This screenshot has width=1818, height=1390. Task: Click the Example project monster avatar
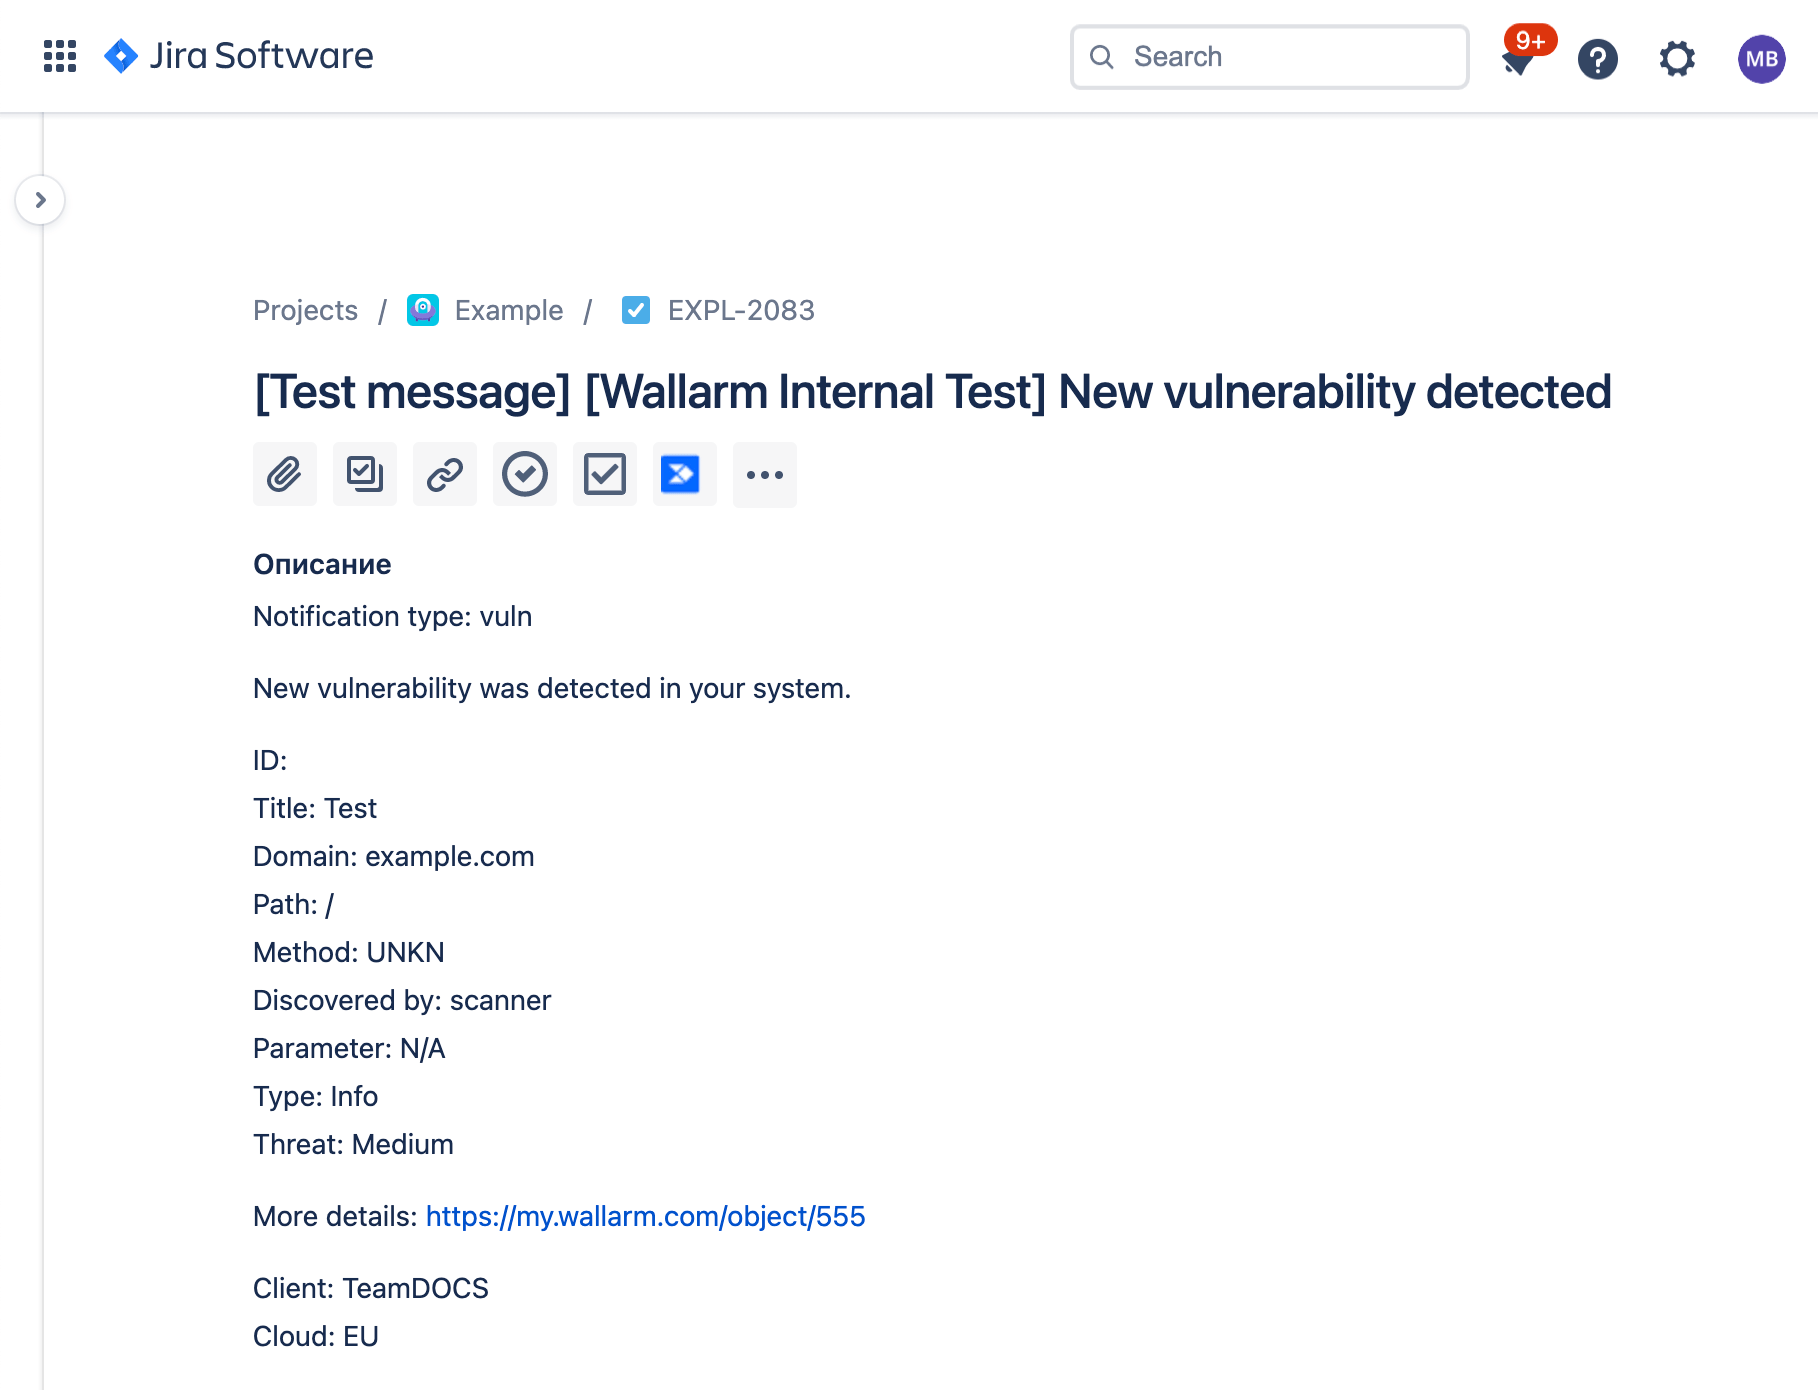coord(422,310)
